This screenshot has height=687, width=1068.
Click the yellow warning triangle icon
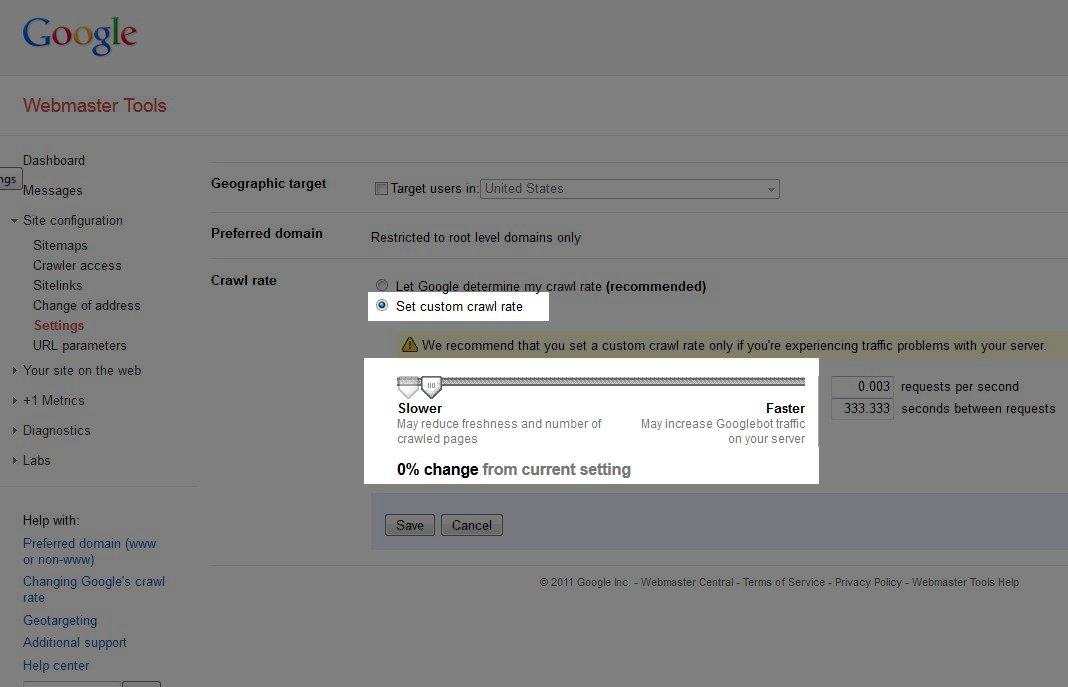click(x=409, y=345)
